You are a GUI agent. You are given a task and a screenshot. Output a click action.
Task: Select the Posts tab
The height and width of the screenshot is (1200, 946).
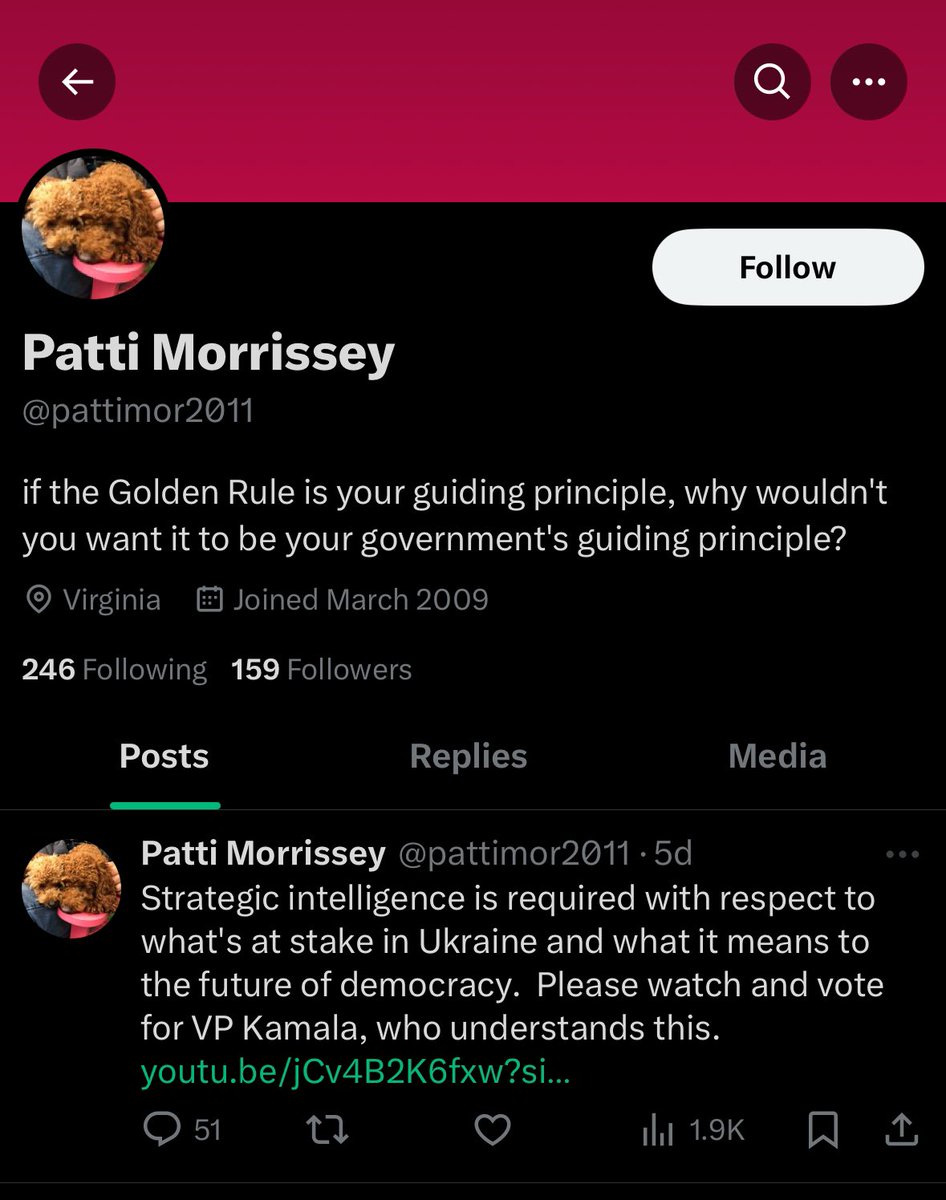(164, 757)
